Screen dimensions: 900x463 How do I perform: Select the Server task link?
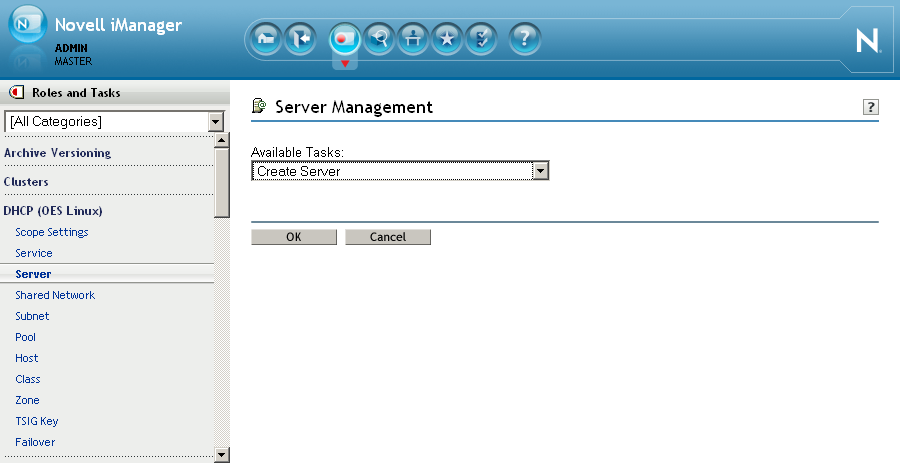click(x=33, y=274)
